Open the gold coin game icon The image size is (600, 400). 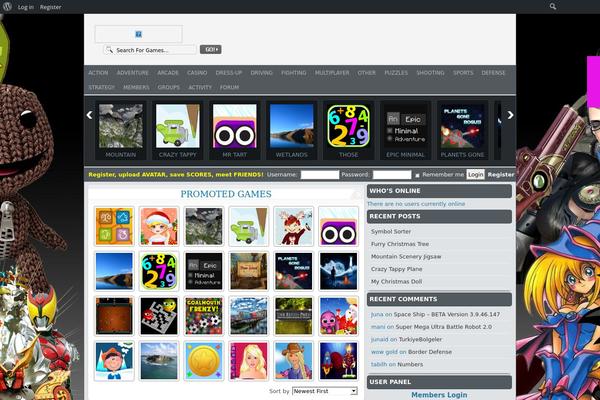pyautogui.click(x=204, y=361)
